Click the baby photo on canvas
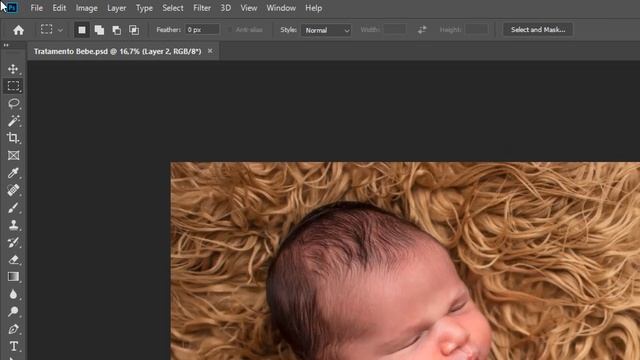Image resolution: width=640 pixels, height=360 pixels. pos(405,261)
